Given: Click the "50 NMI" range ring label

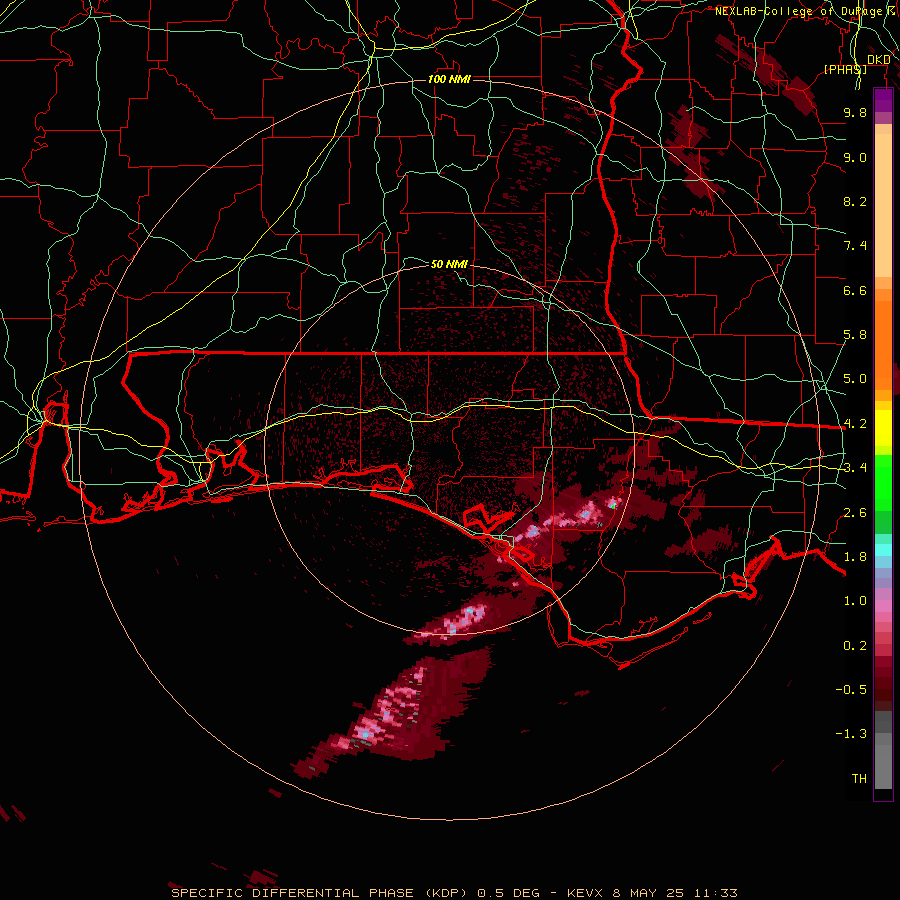Looking at the screenshot, I should (449, 264).
